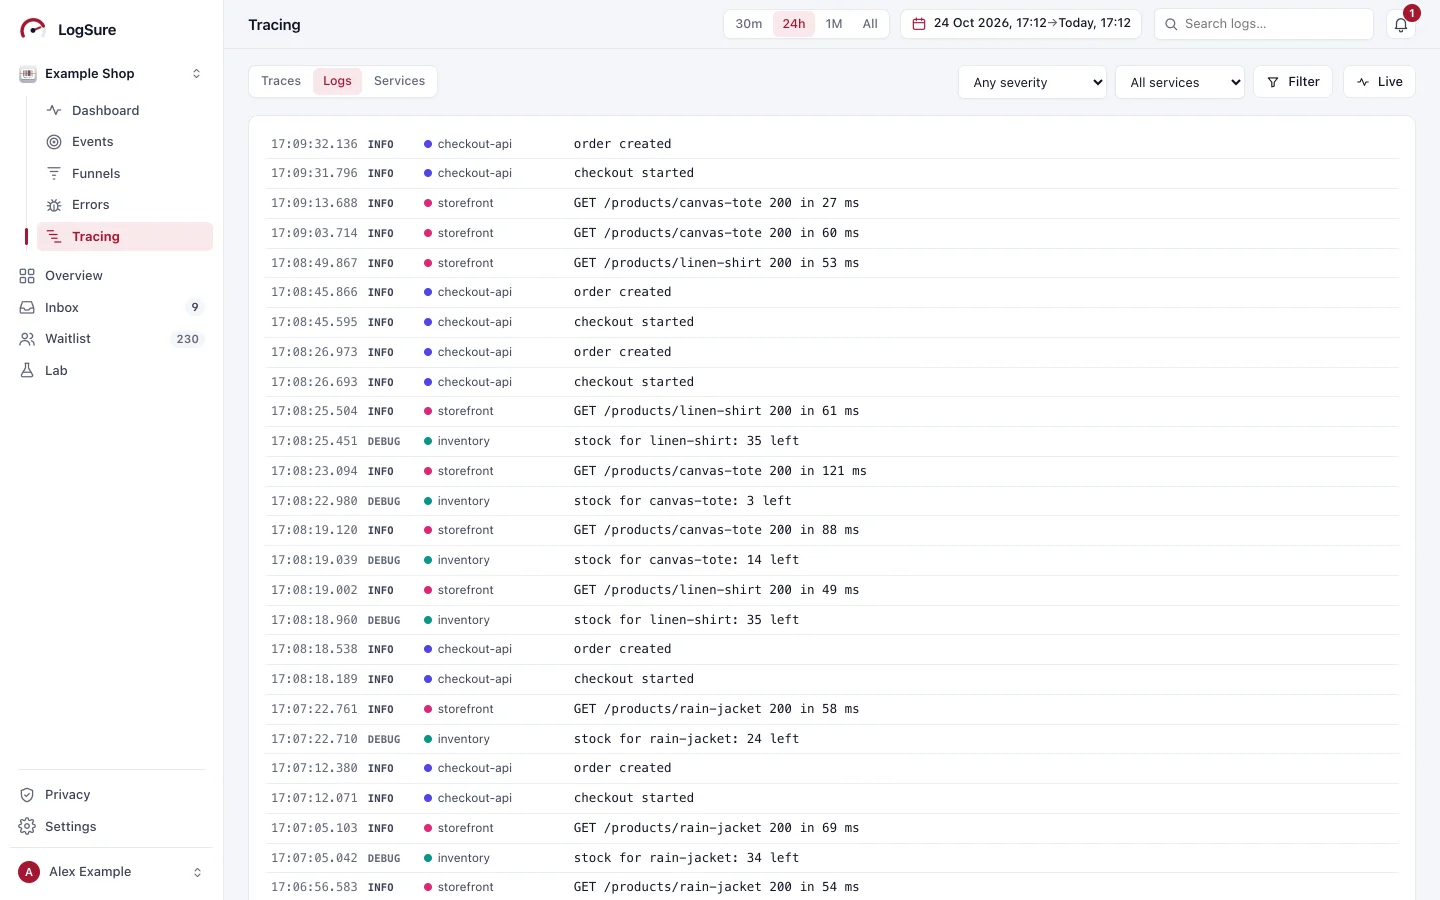The height and width of the screenshot is (900, 1440).
Task: Select the All time range
Action: [x=870, y=24]
